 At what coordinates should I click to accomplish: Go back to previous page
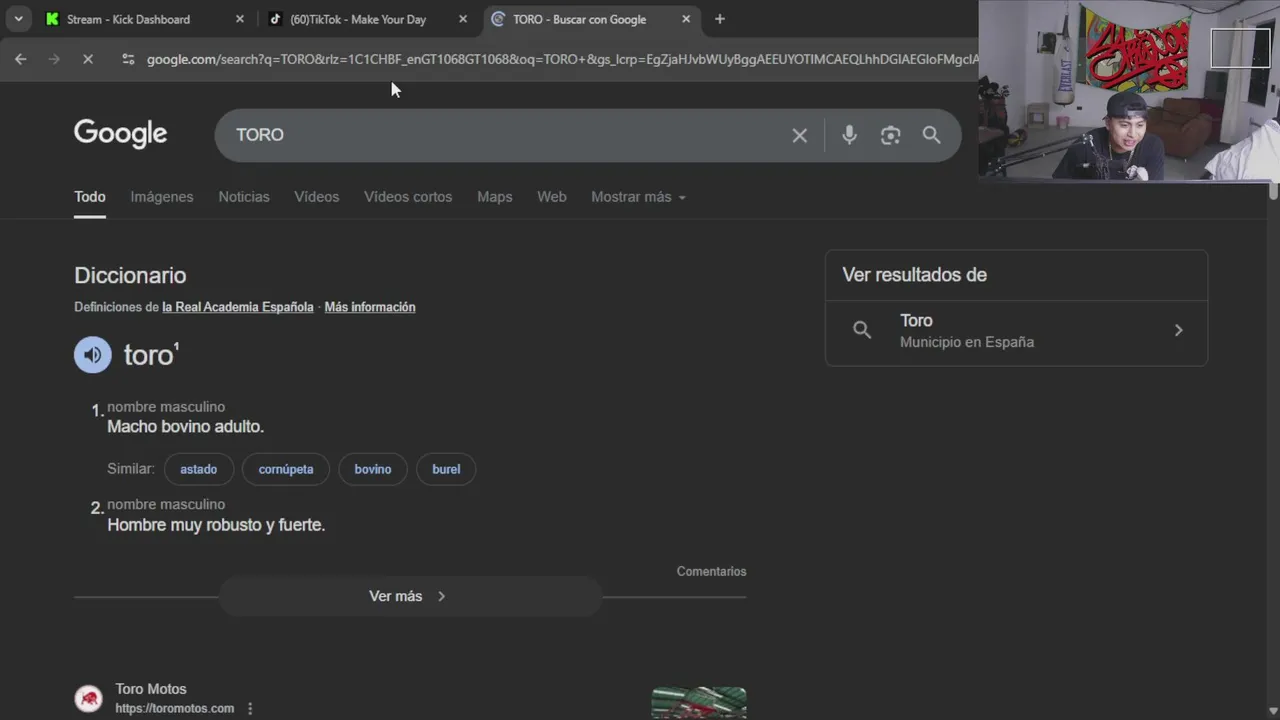point(21,59)
